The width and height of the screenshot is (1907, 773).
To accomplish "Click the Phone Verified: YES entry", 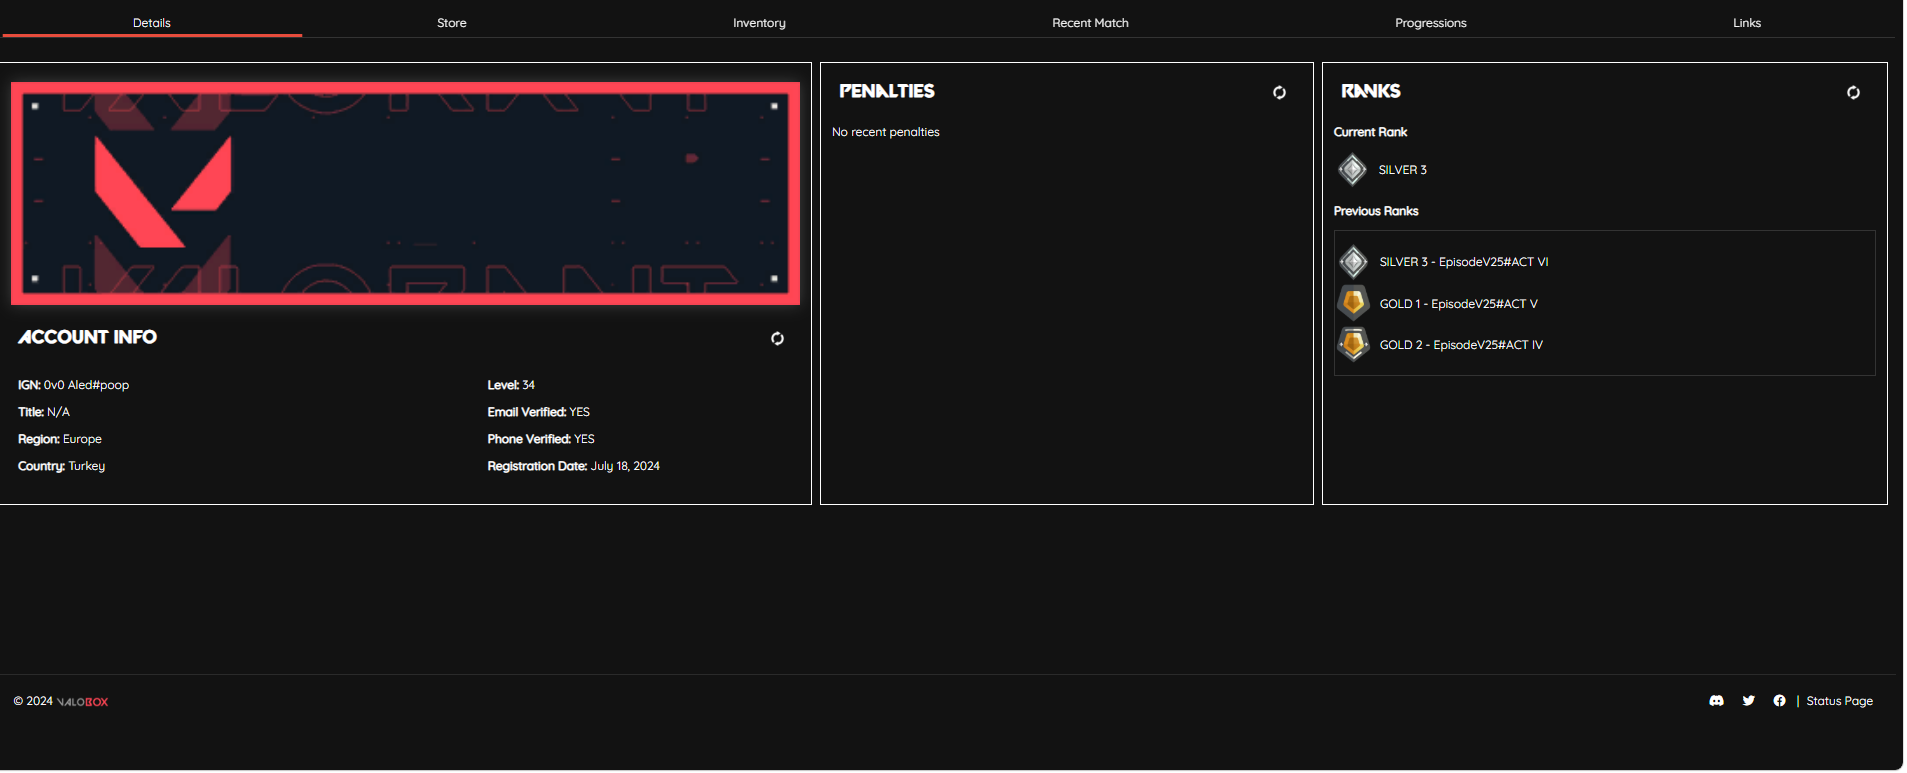I will pos(541,439).
